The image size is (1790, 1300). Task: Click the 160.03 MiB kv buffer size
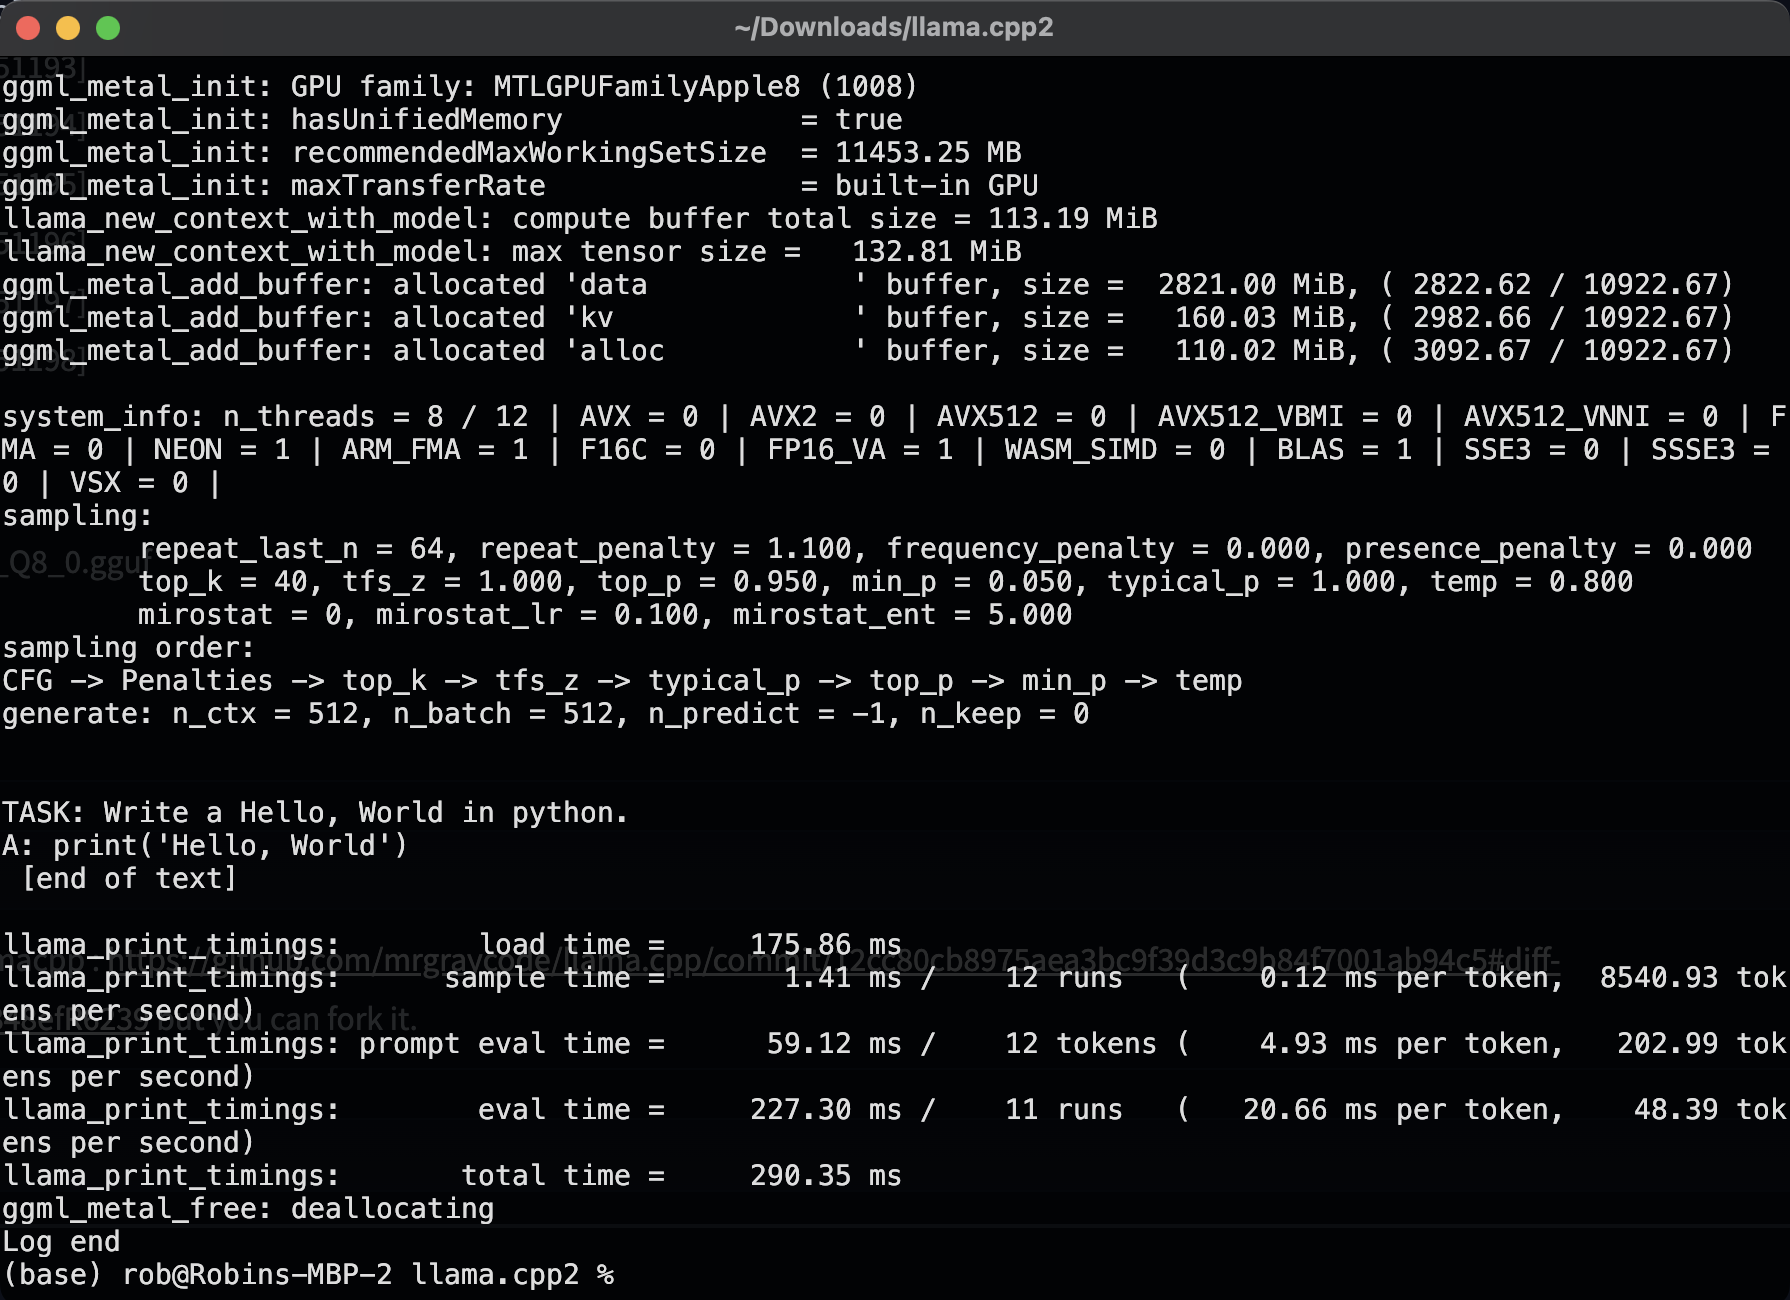click(x=1264, y=318)
